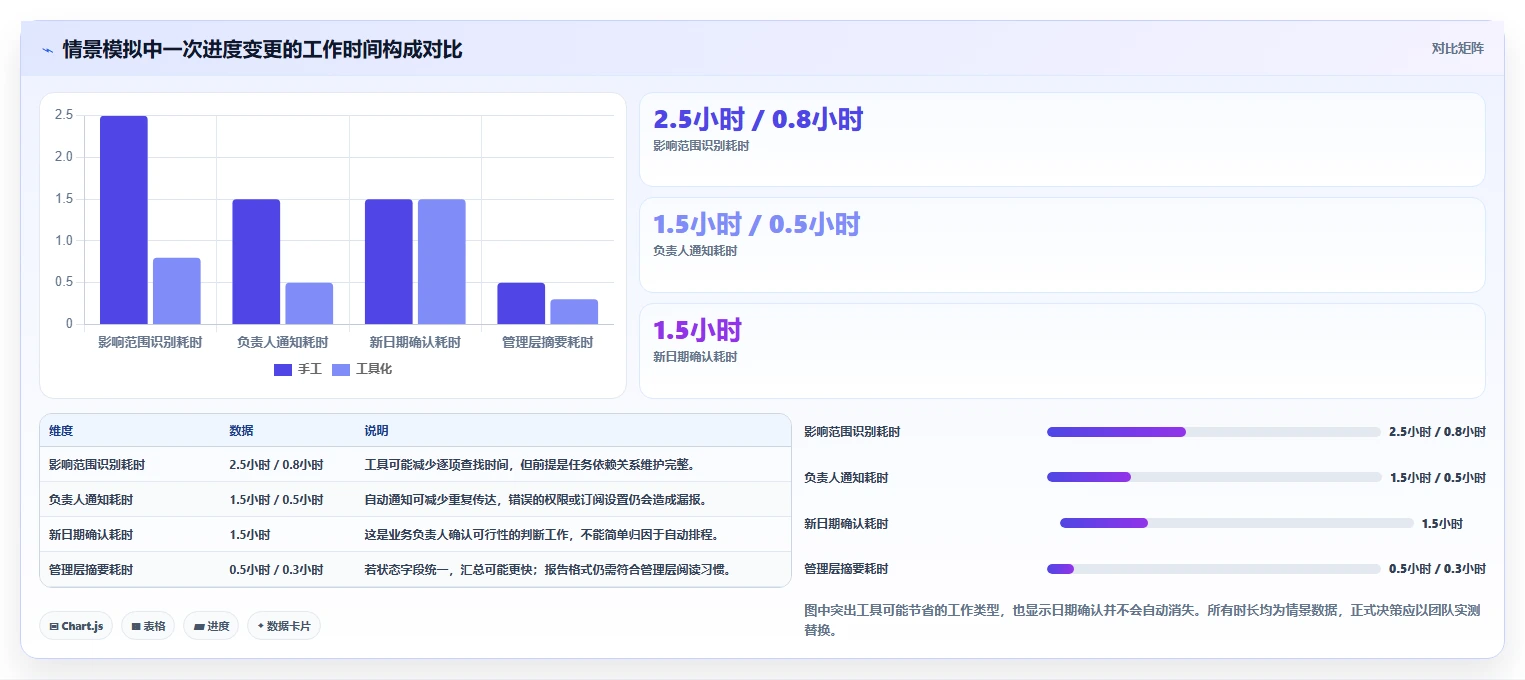Click the title 情景模拟中一次进度变更的工作时间构成对比

pos(262,49)
